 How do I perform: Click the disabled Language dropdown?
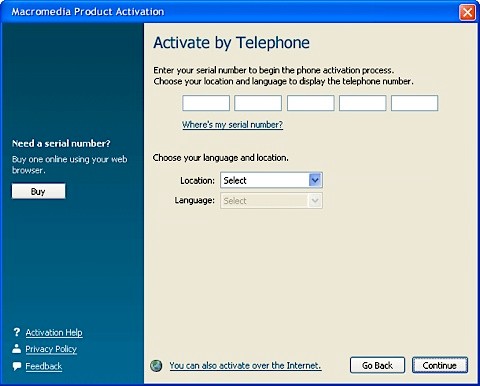pyautogui.click(x=271, y=201)
